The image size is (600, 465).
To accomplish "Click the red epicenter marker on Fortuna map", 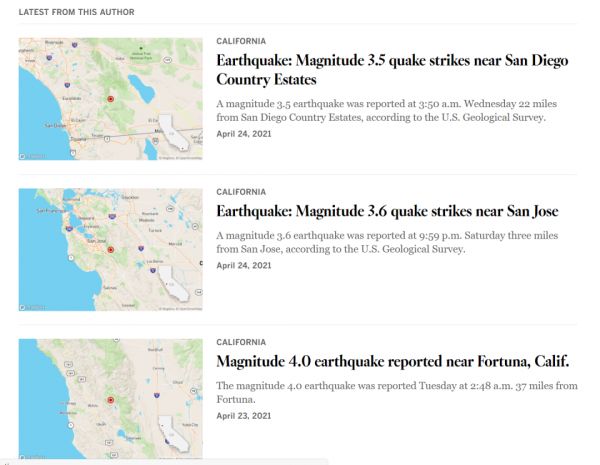I will click(x=111, y=399).
